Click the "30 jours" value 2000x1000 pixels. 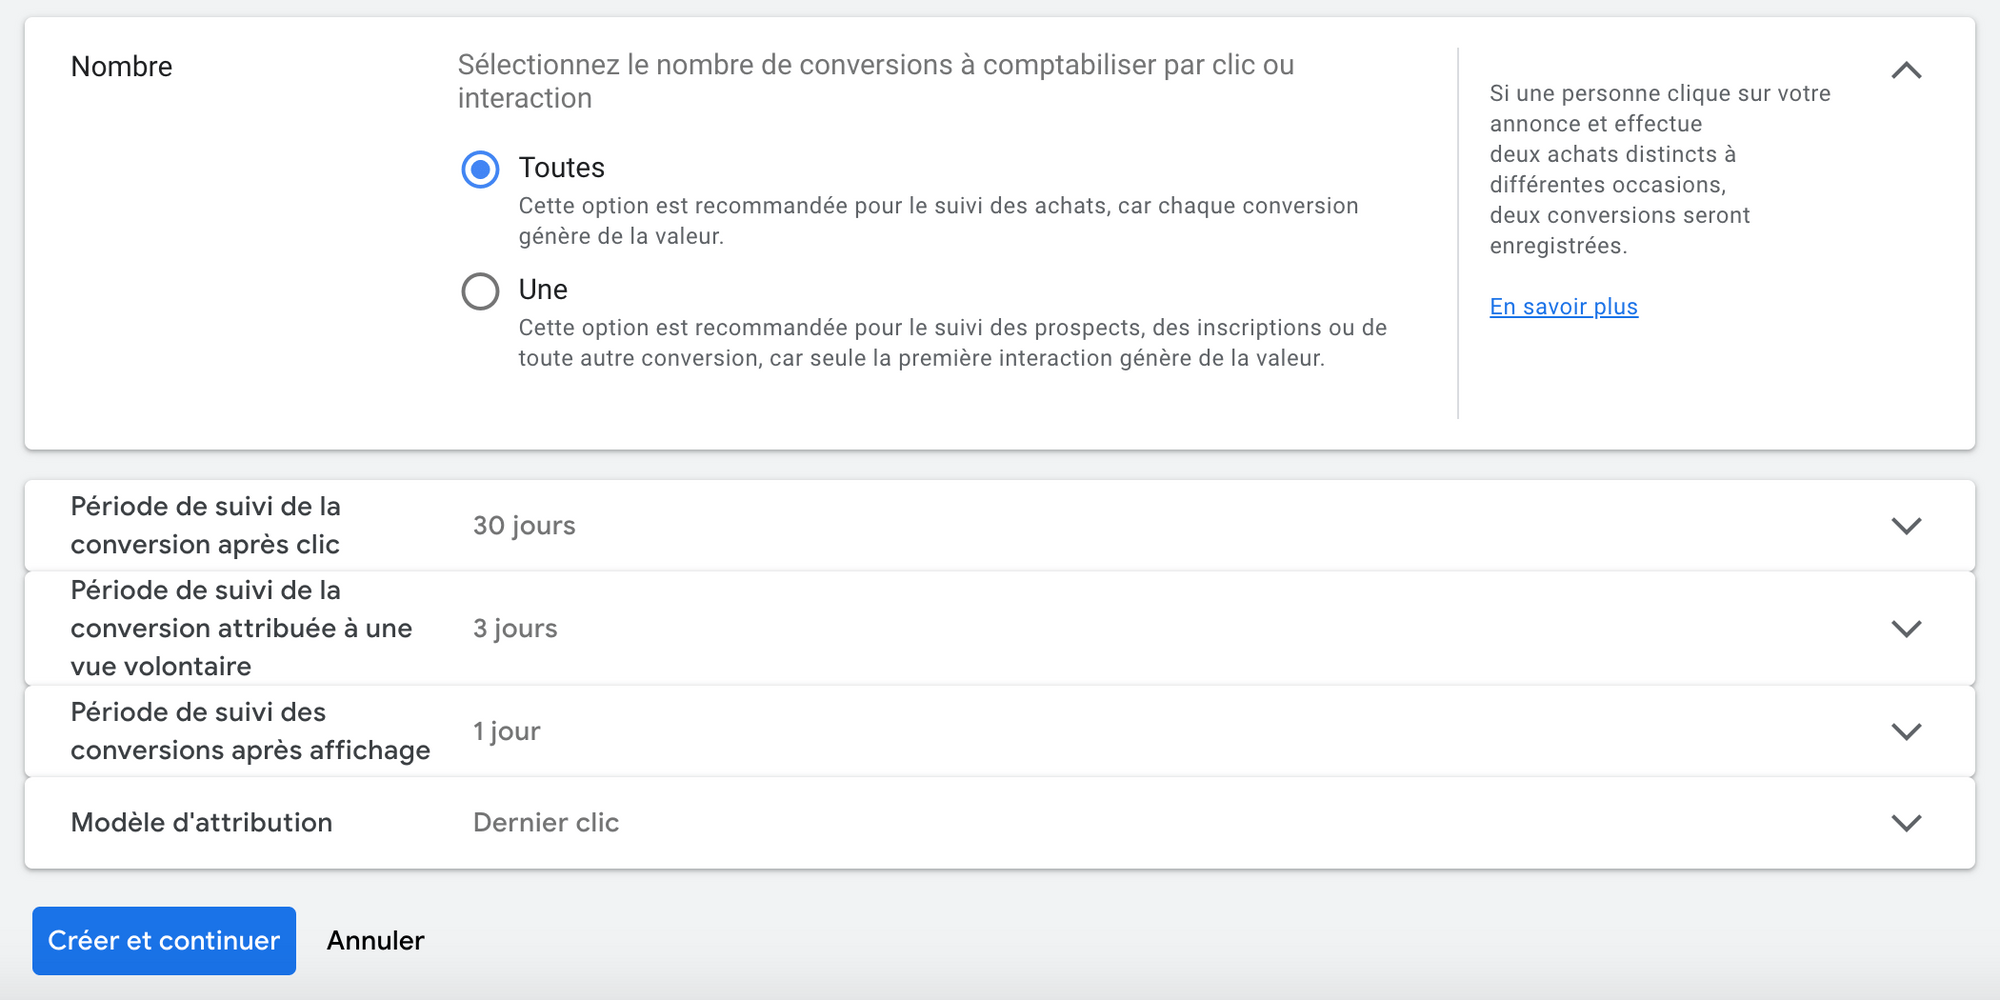pos(524,526)
